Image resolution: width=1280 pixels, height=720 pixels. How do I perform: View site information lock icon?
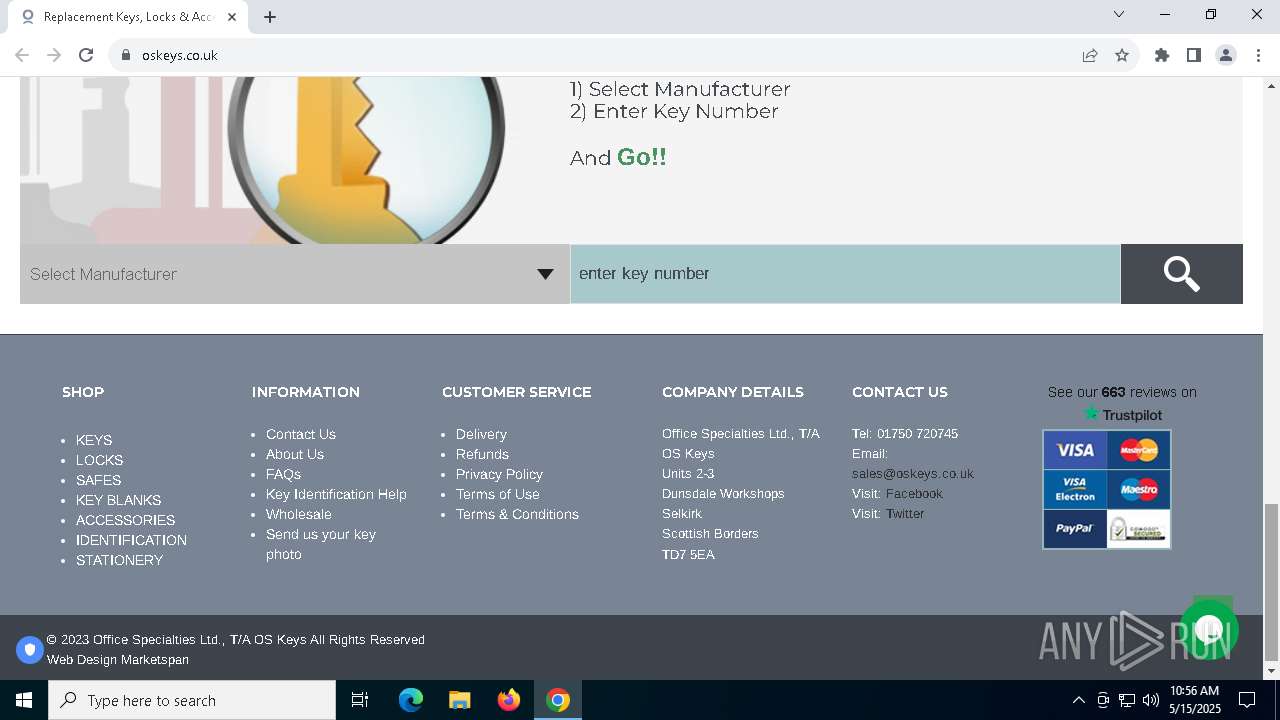tap(125, 55)
